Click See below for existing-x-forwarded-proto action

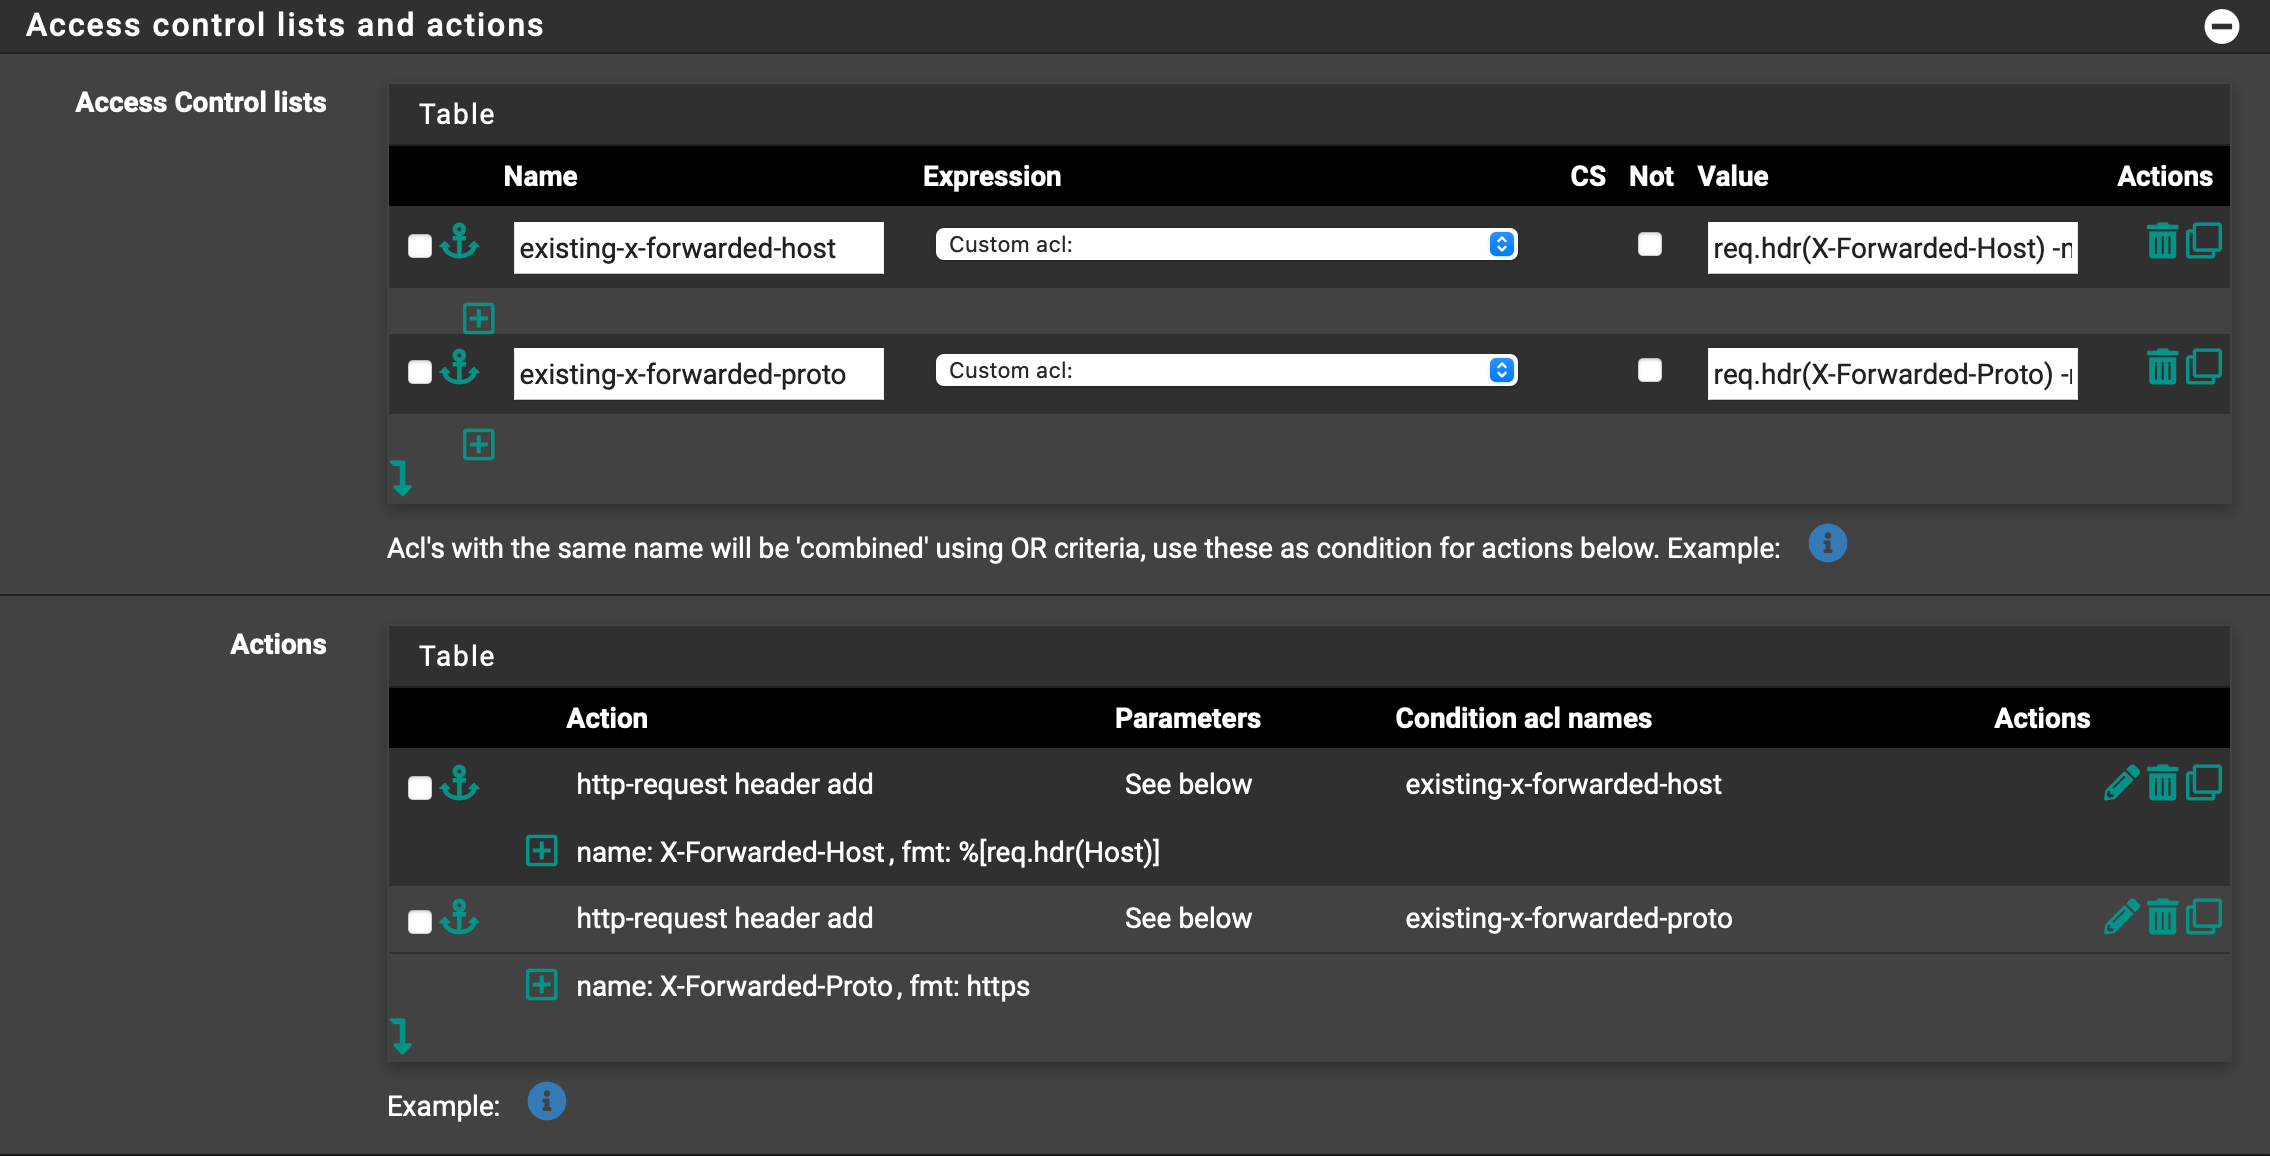pyautogui.click(x=1188, y=918)
